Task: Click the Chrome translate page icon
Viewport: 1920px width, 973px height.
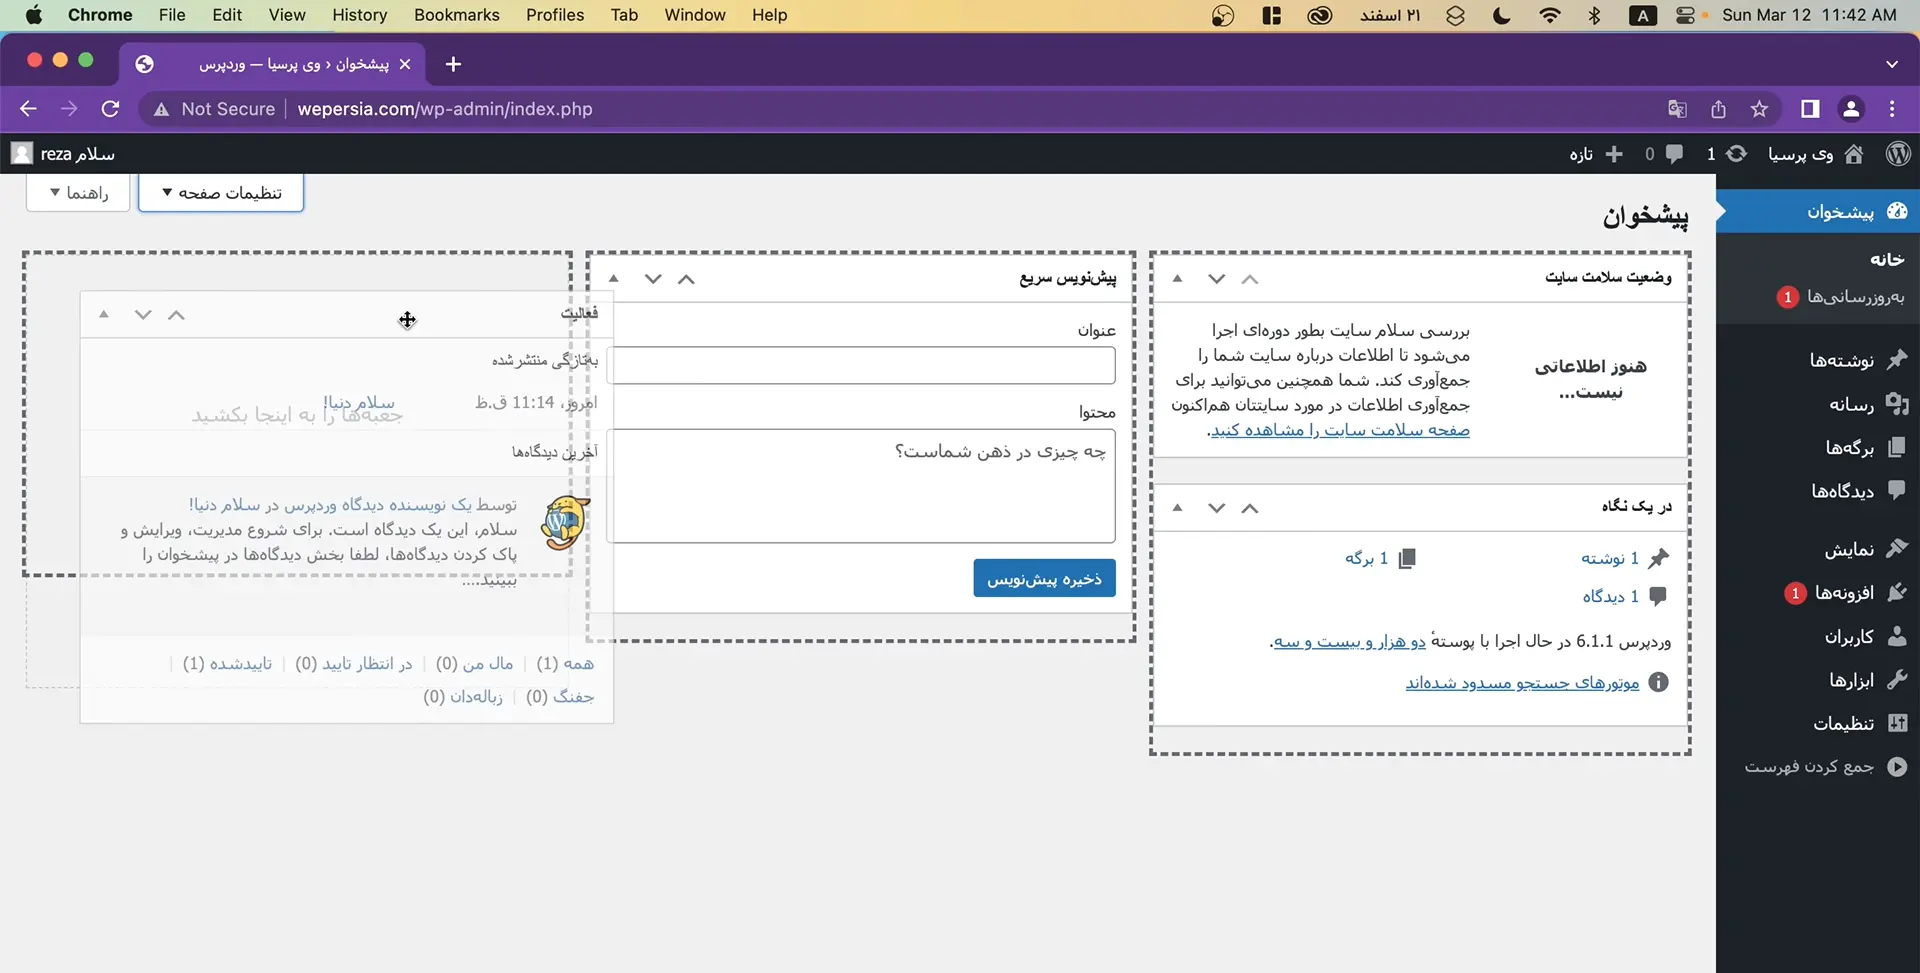Action: pos(1677,109)
